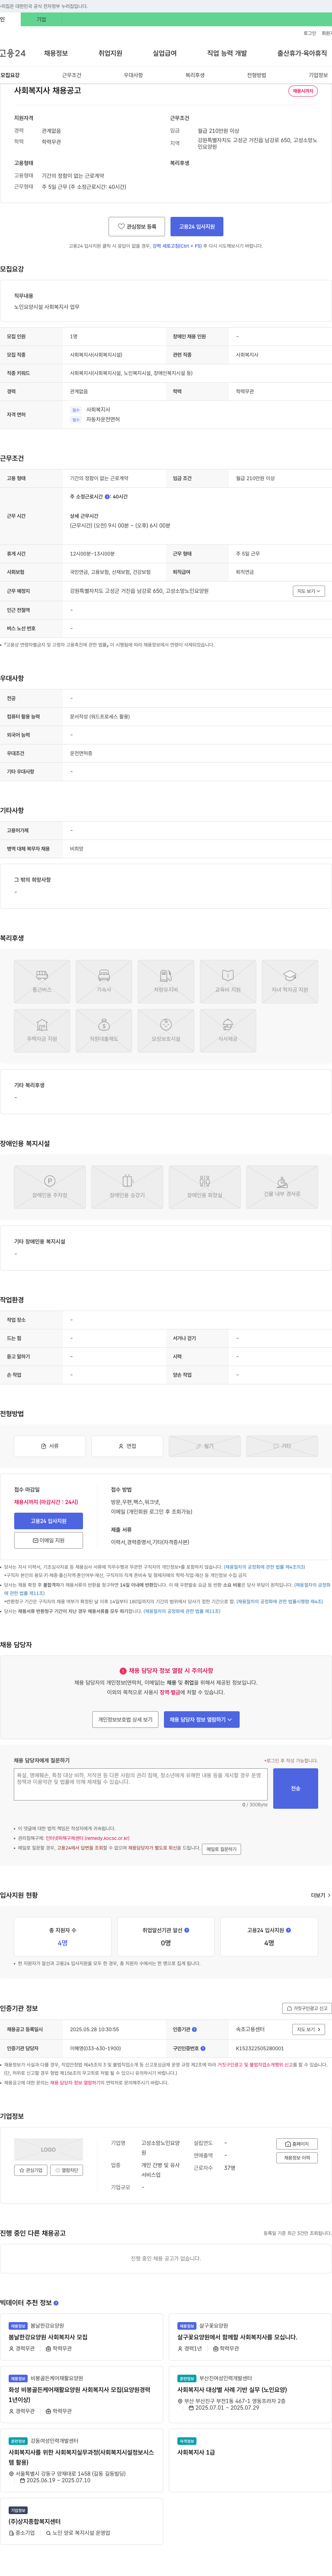The width and height of the screenshot is (332, 2576).
Task: Switch to the 근무조건 tab
Action: point(72,75)
